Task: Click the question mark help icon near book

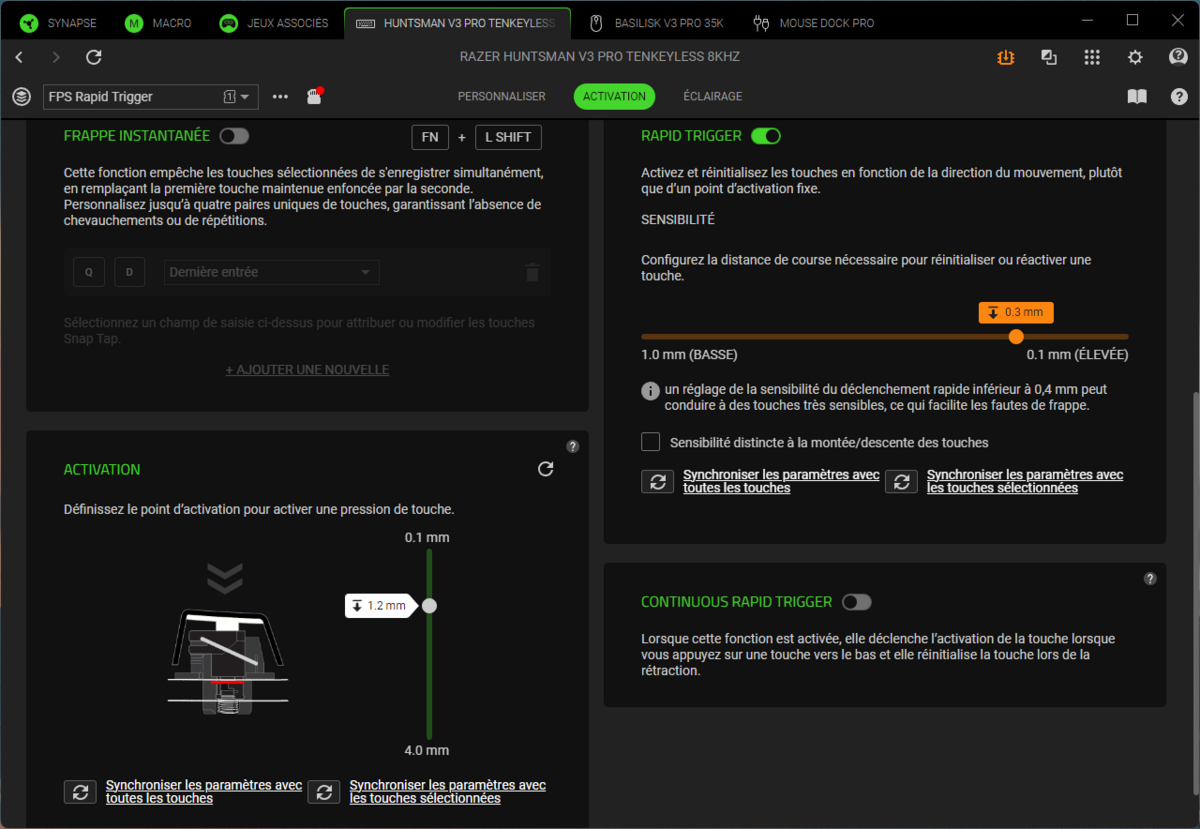Action: 1179,97
